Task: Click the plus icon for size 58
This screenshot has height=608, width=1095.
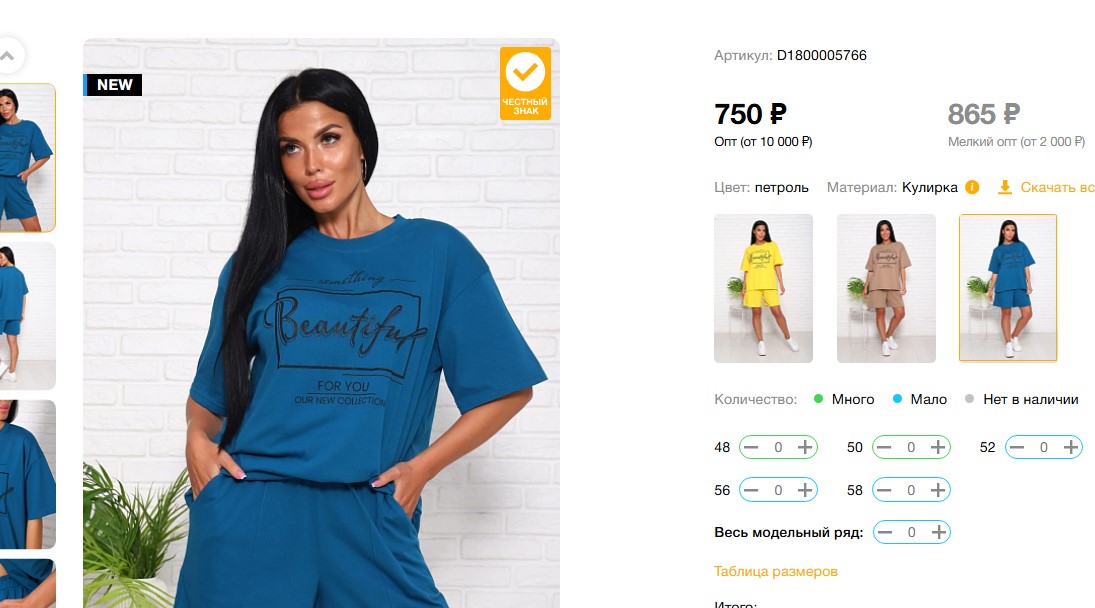Action: coord(937,490)
